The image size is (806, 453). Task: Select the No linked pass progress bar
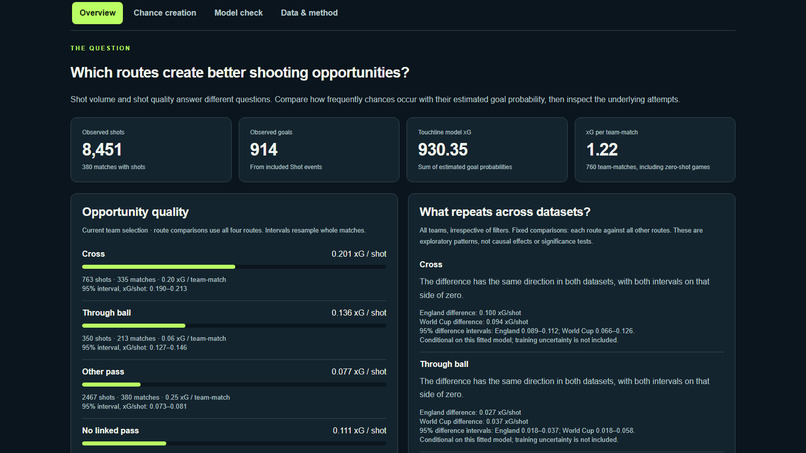234,443
